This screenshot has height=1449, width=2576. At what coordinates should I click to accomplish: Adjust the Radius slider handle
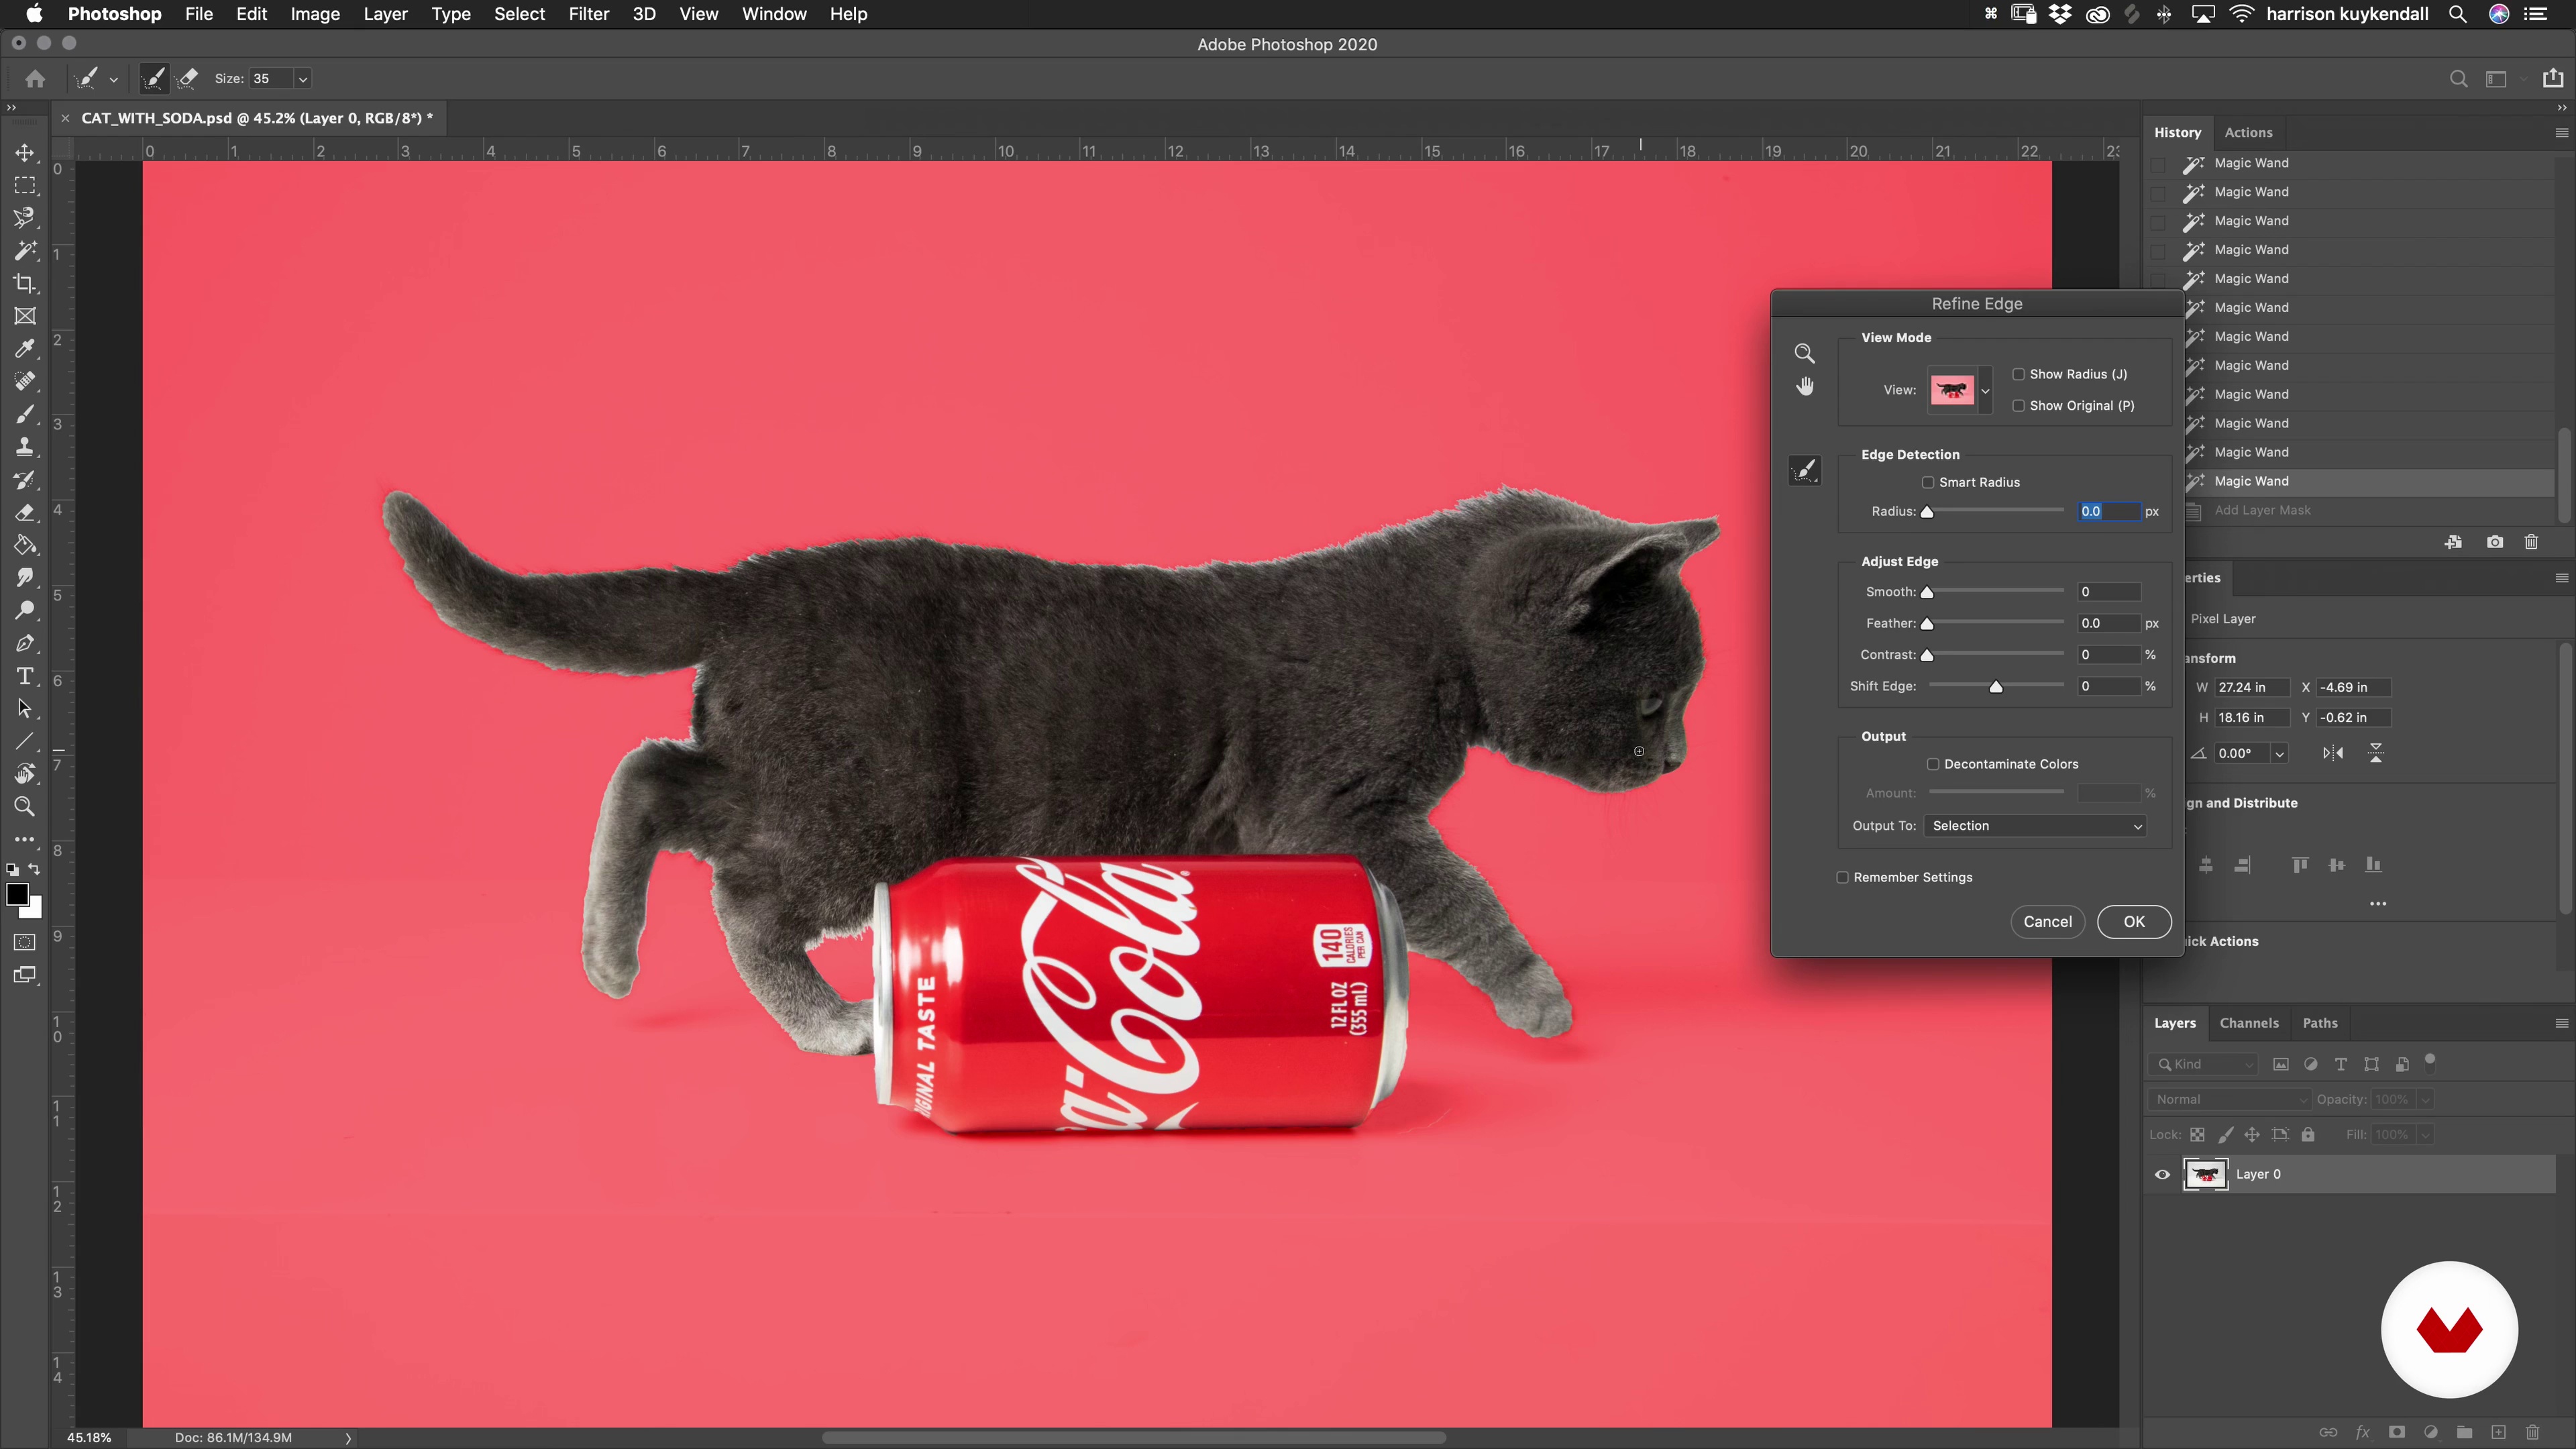1927,512
